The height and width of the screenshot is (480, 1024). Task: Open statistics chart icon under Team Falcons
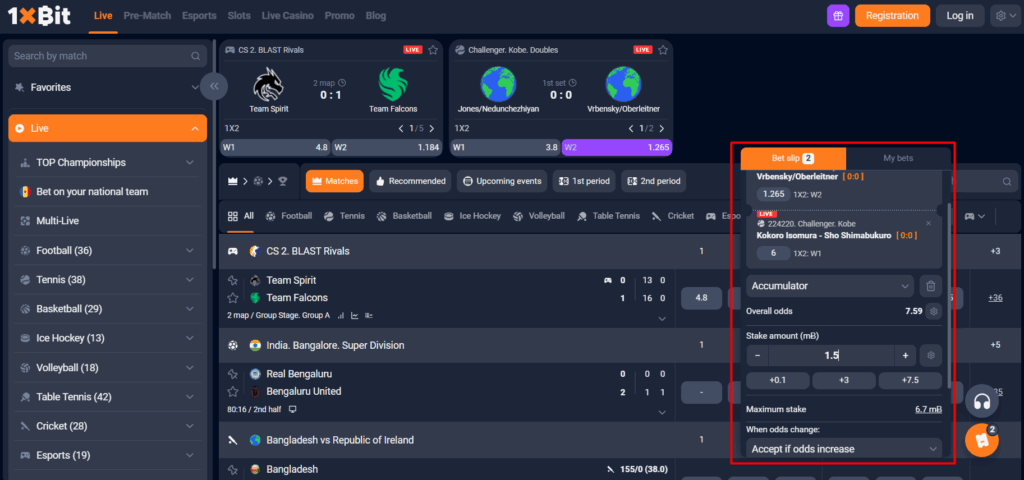(341, 315)
